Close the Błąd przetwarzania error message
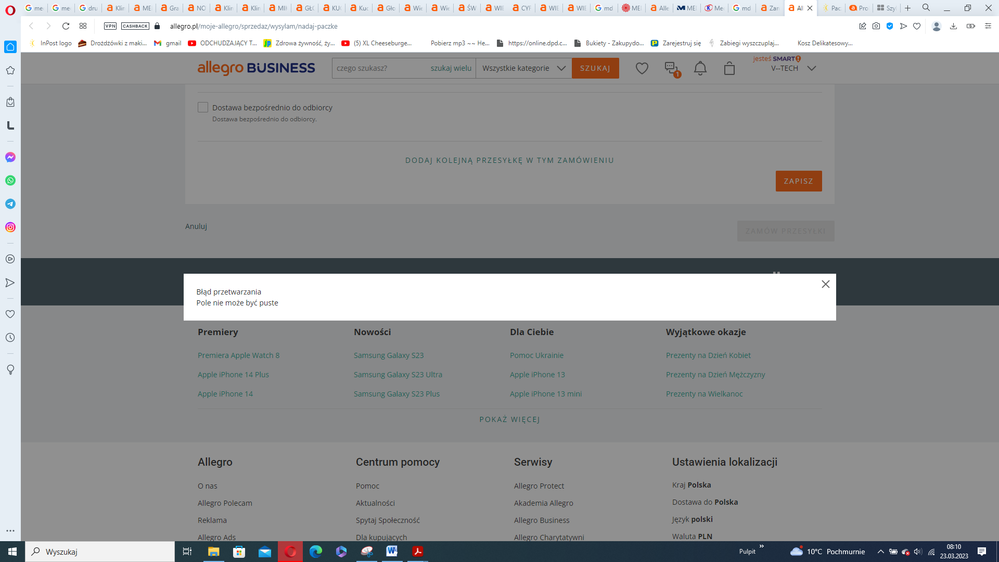 click(x=825, y=284)
